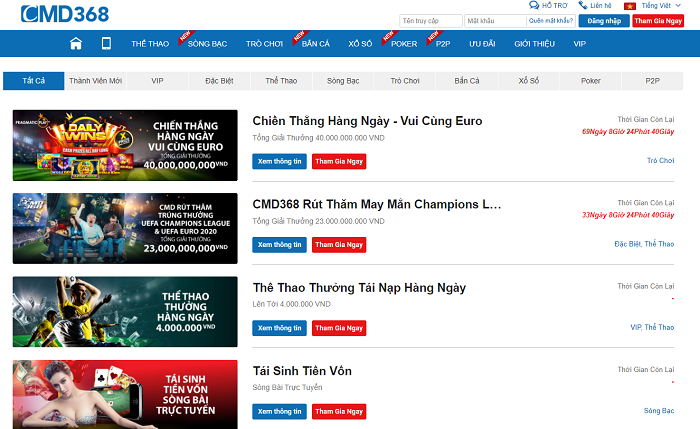Open the mobile phone icon page
Image resolution: width=700 pixels, height=429 pixels.
click(106, 43)
